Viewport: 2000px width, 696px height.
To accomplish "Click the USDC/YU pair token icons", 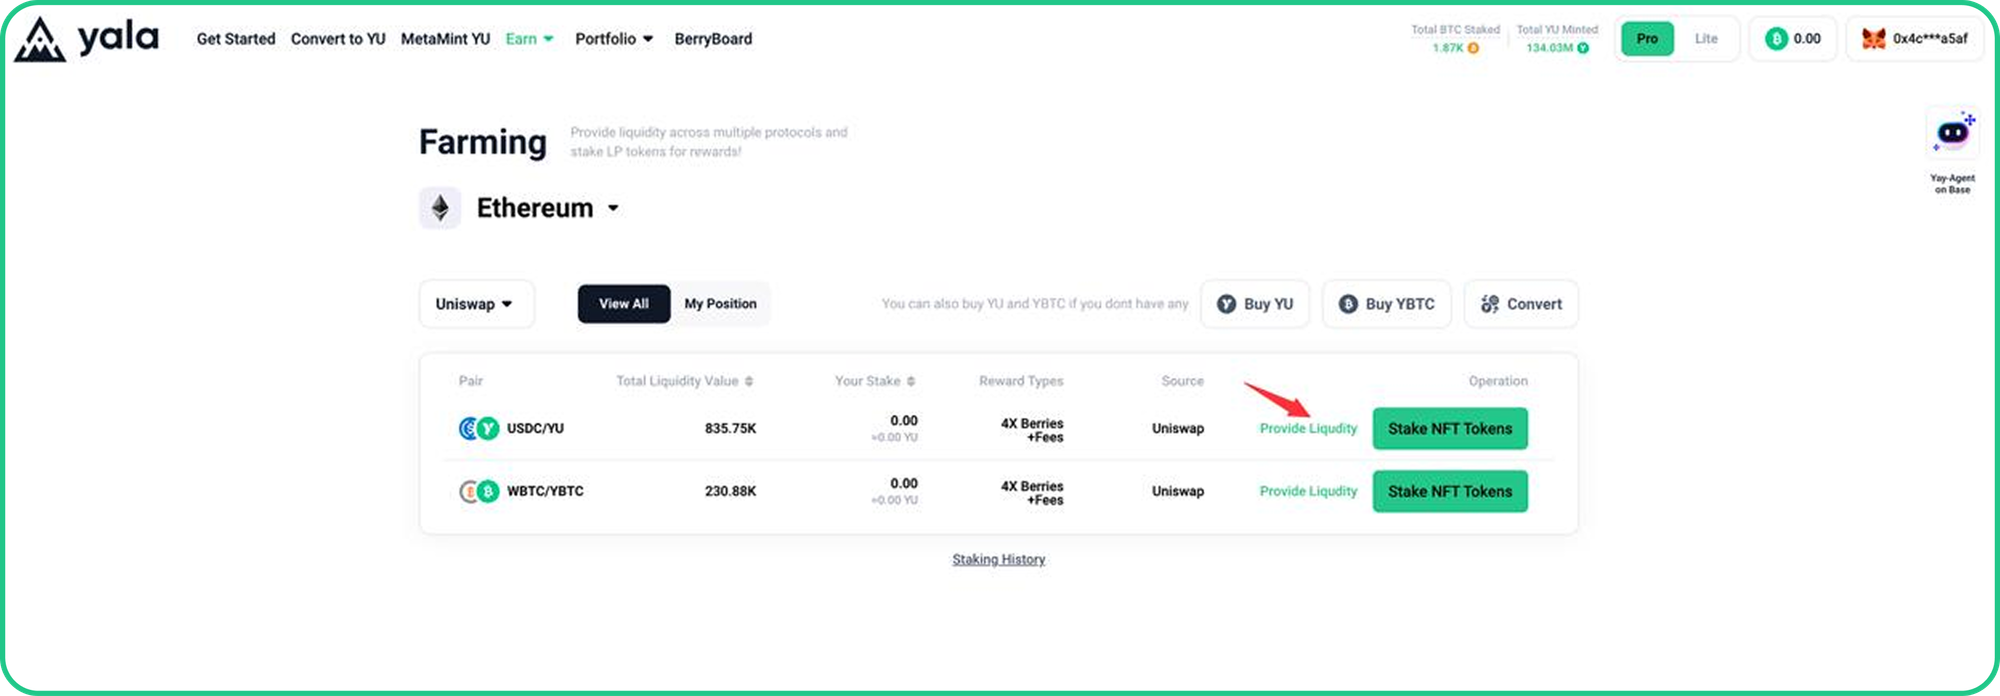I will (478, 429).
